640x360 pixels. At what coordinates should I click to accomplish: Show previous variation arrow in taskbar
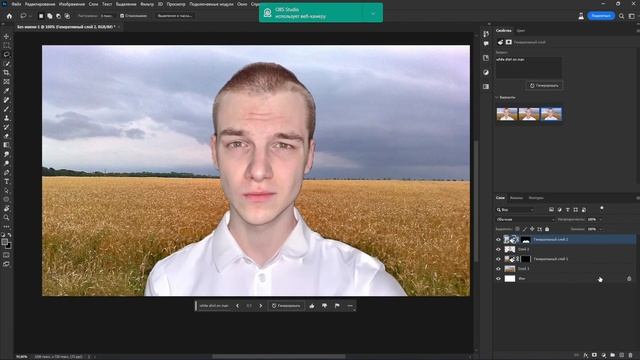237,306
